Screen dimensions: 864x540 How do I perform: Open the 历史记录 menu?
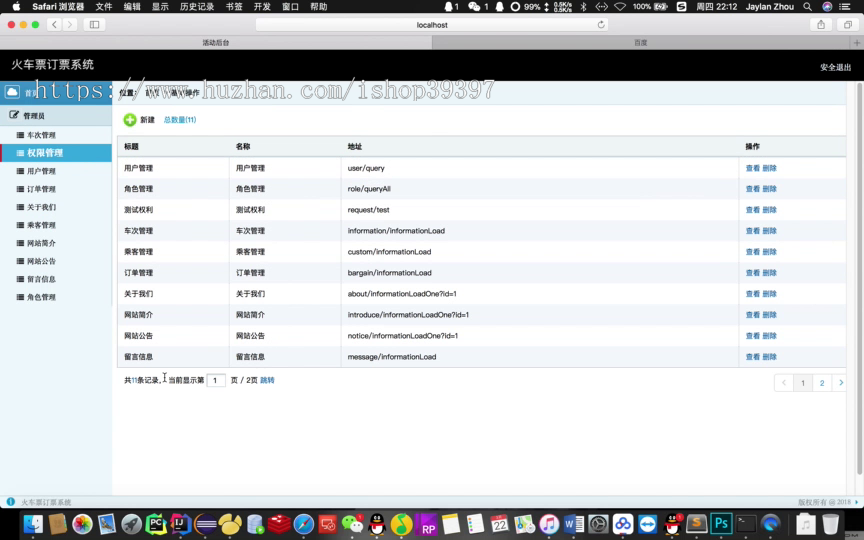(197, 7)
